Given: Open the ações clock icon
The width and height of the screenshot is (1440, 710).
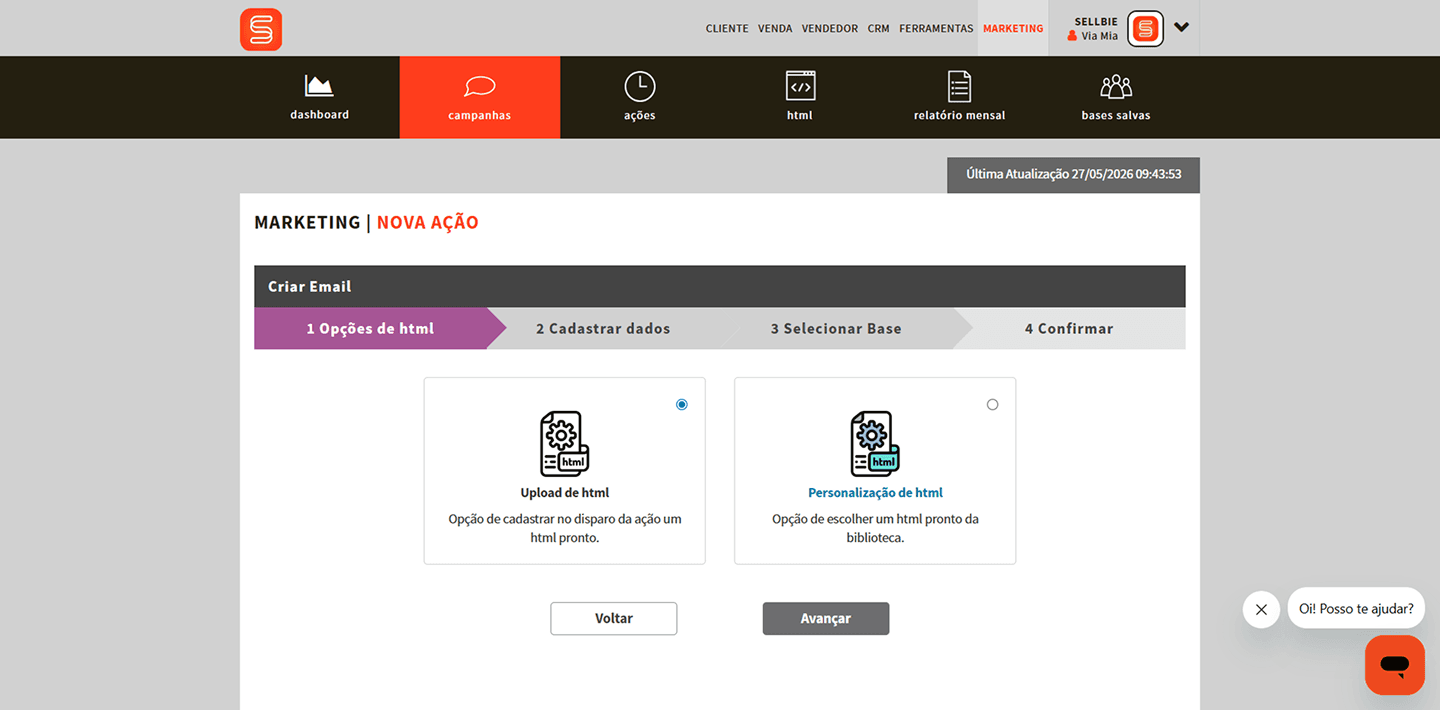Looking at the screenshot, I should pyautogui.click(x=640, y=87).
